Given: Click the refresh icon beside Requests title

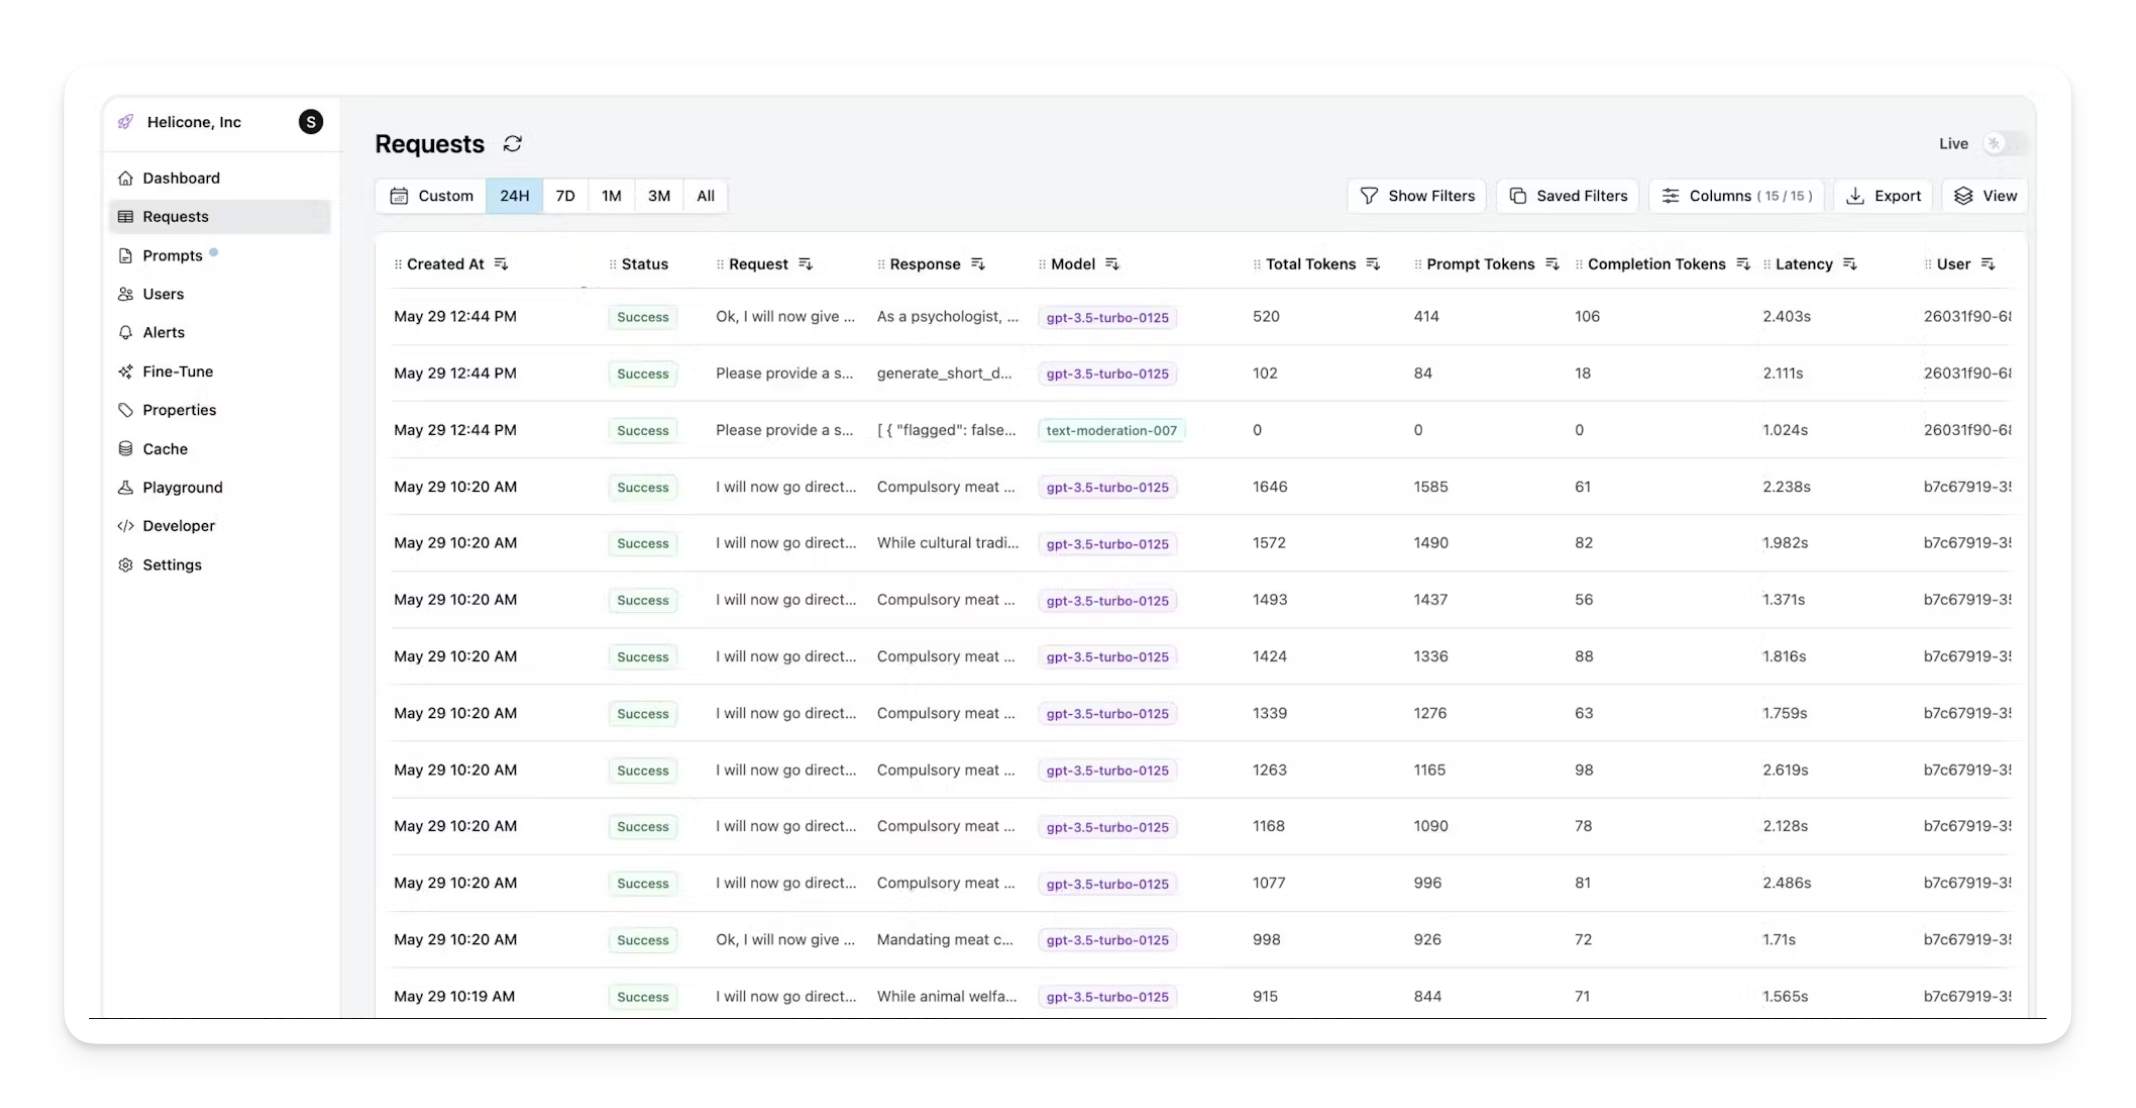Looking at the screenshot, I should click(513, 144).
